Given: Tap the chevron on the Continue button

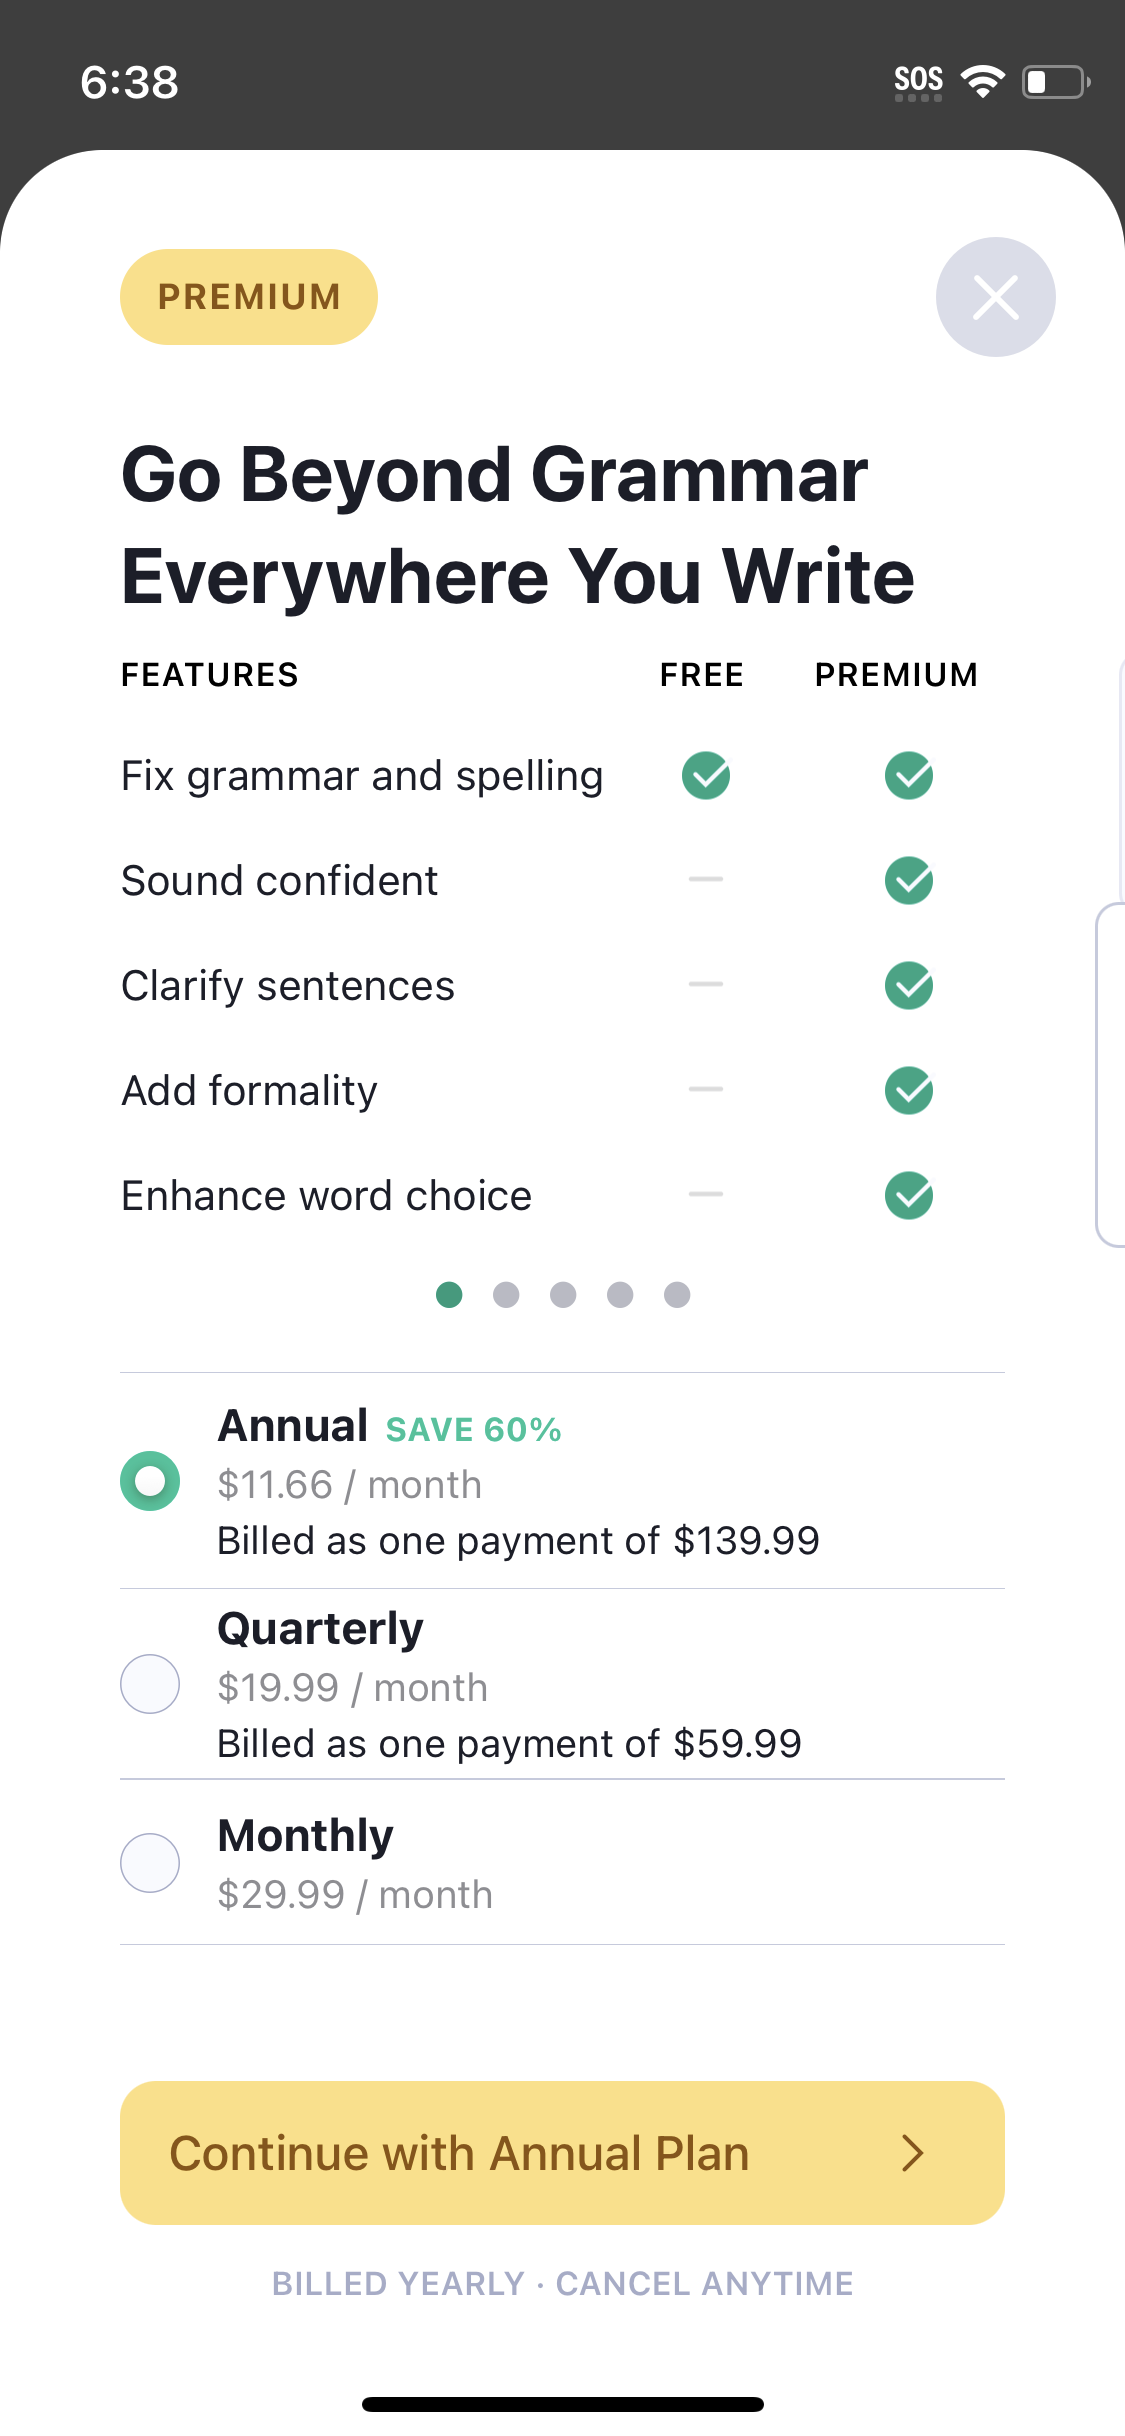Looking at the screenshot, I should coord(913,2153).
